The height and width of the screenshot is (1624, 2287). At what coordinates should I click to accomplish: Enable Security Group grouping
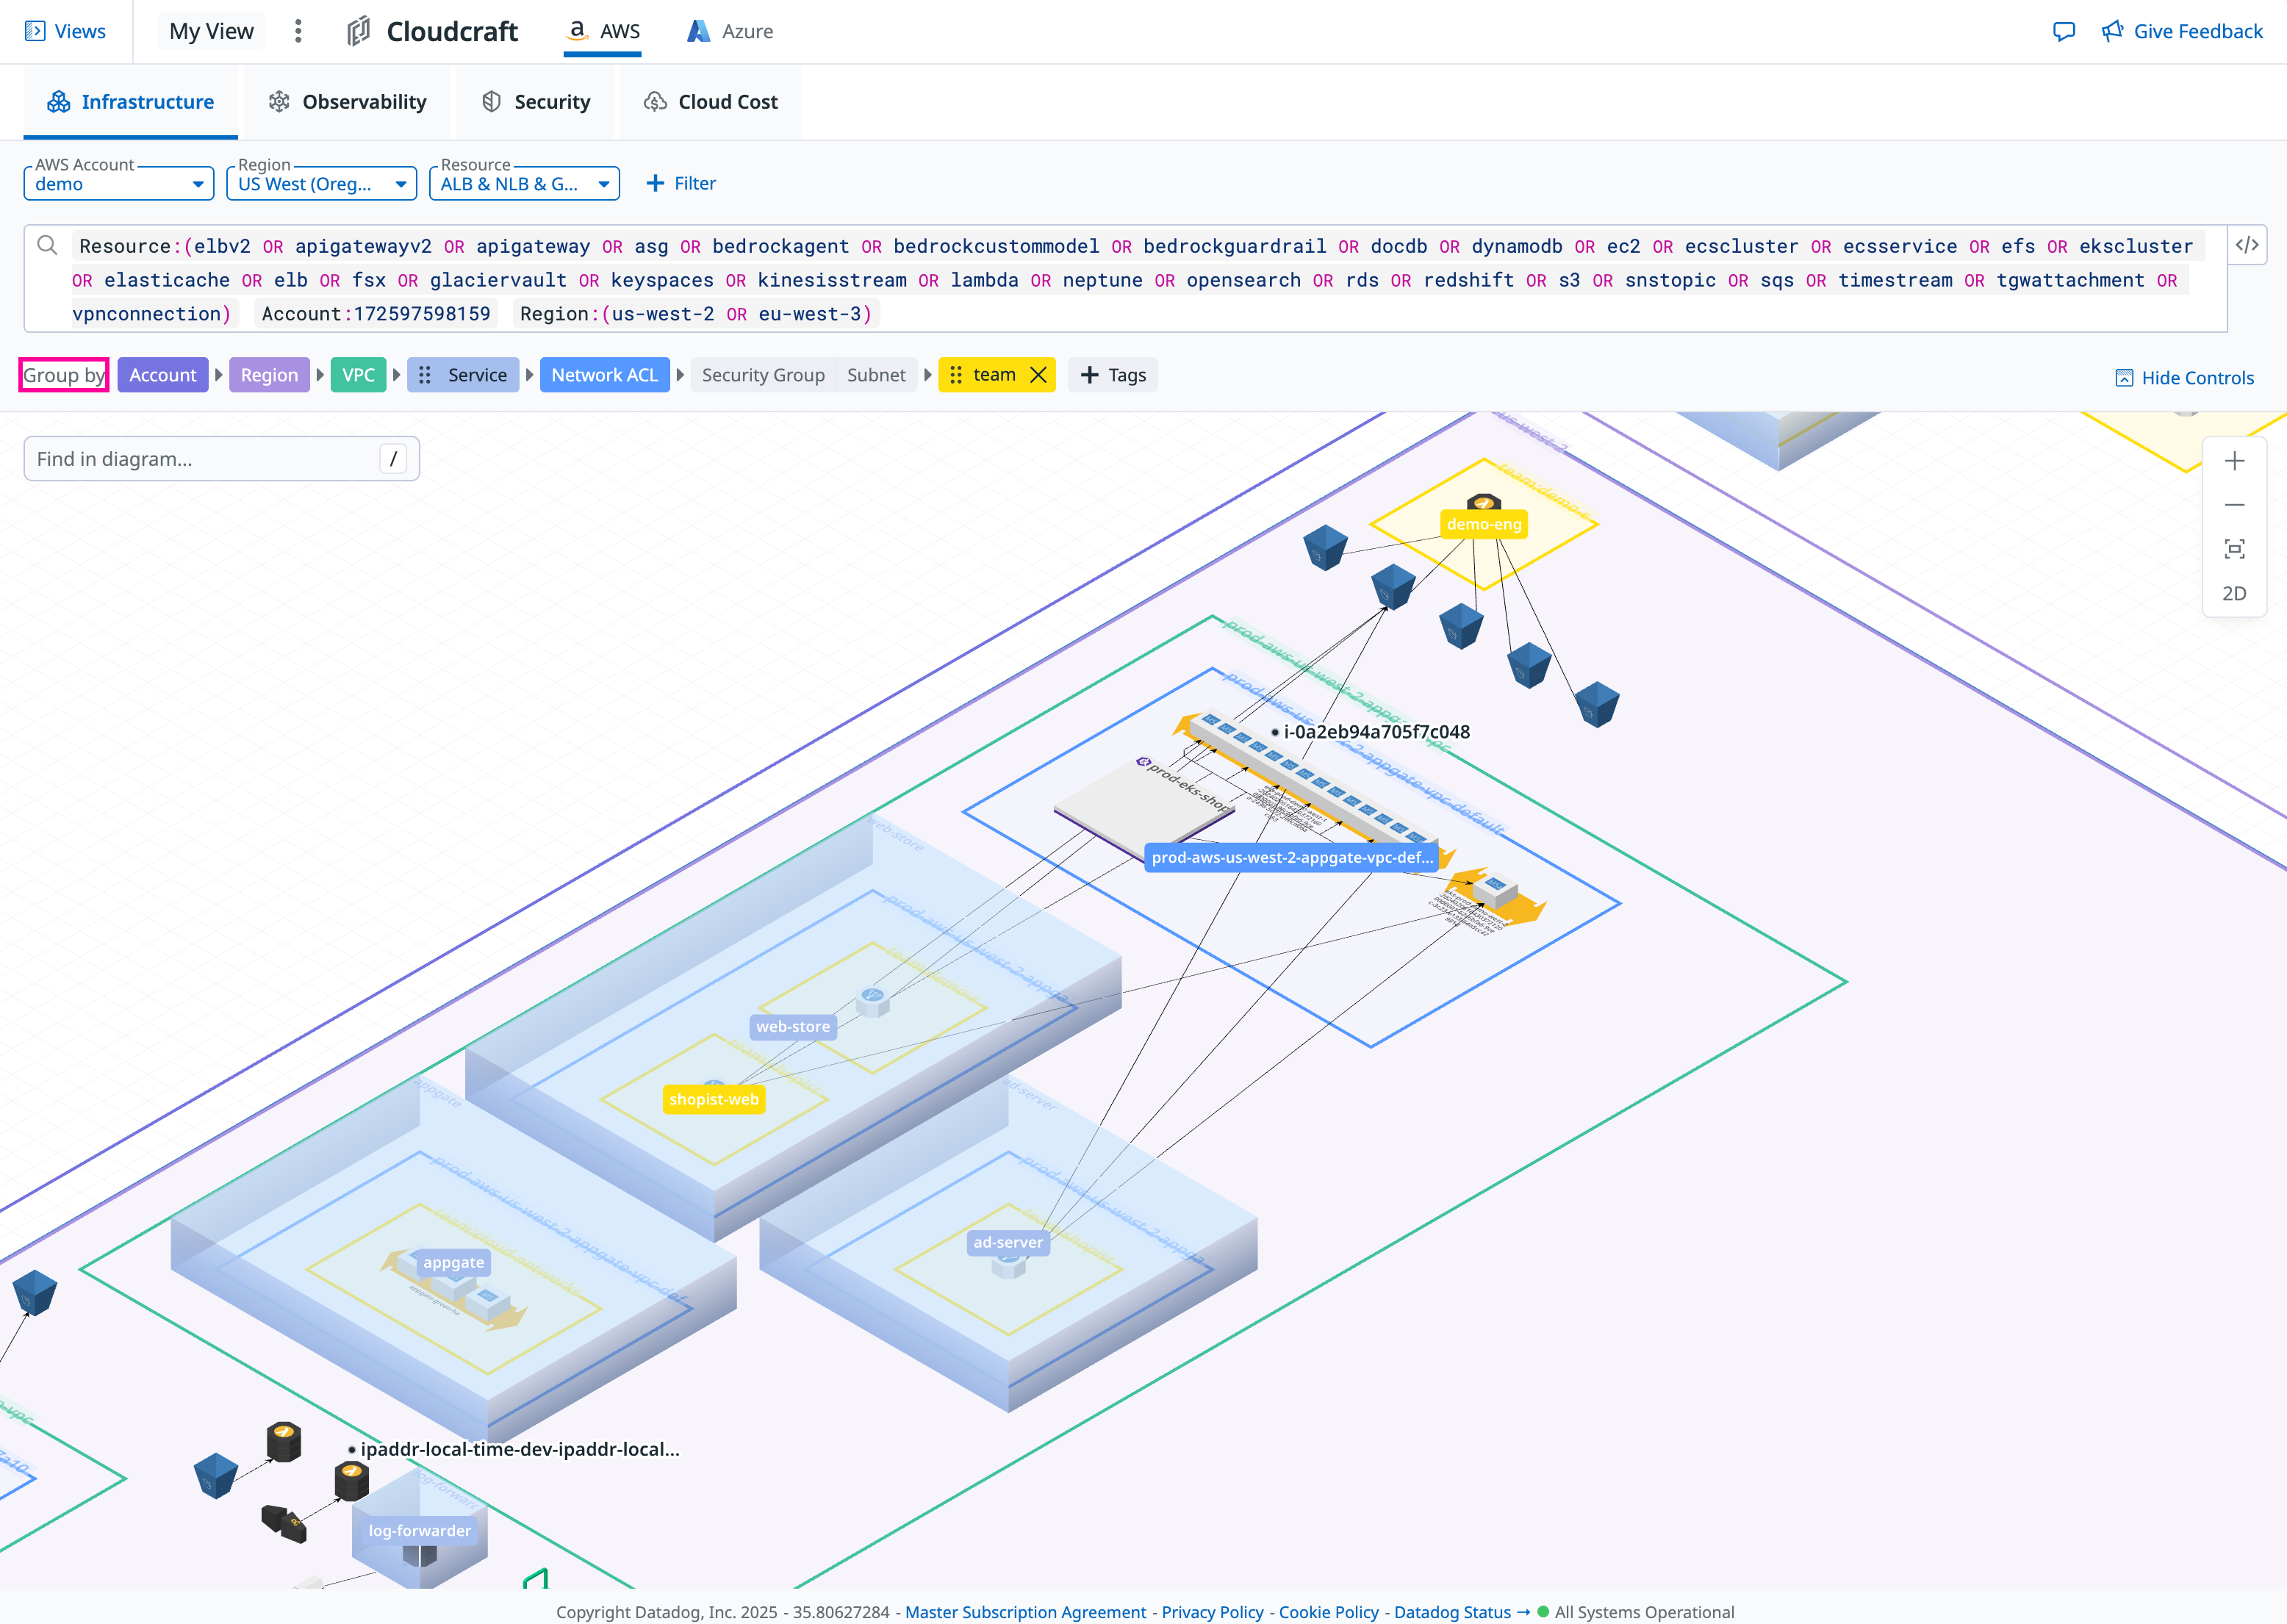coord(763,375)
